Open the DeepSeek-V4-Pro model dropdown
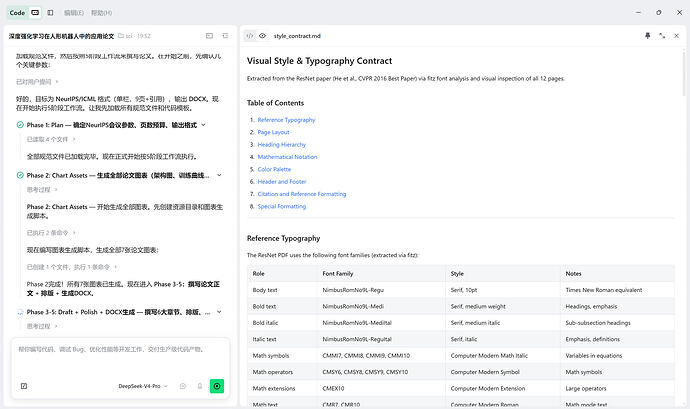Image resolution: width=690 pixels, height=409 pixels. tap(143, 386)
